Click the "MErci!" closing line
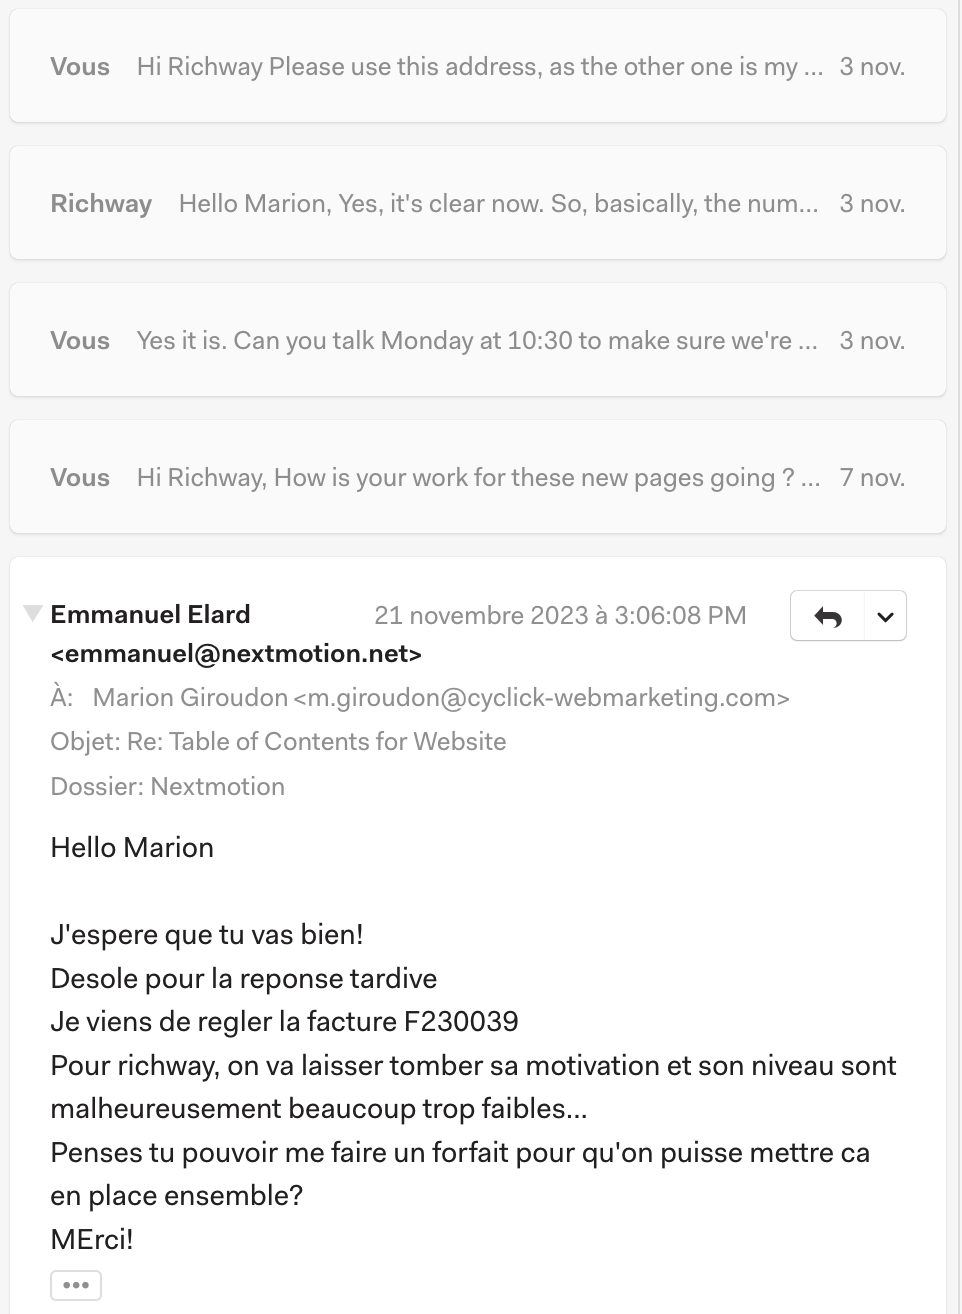The height and width of the screenshot is (1314, 962). pyautogui.click(x=92, y=1240)
